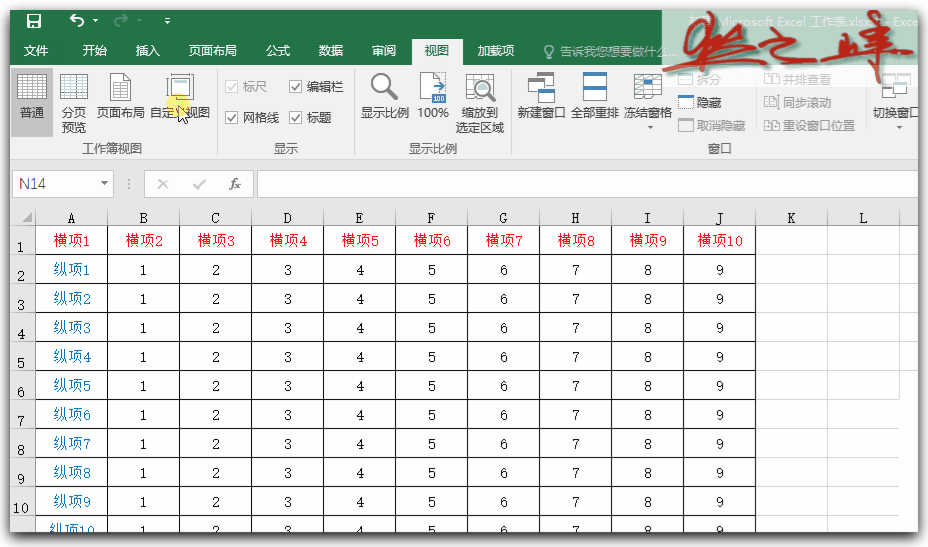Viewport: 928px width, 547px height.
Task: Select row 5 header
Action: coord(22,357)
